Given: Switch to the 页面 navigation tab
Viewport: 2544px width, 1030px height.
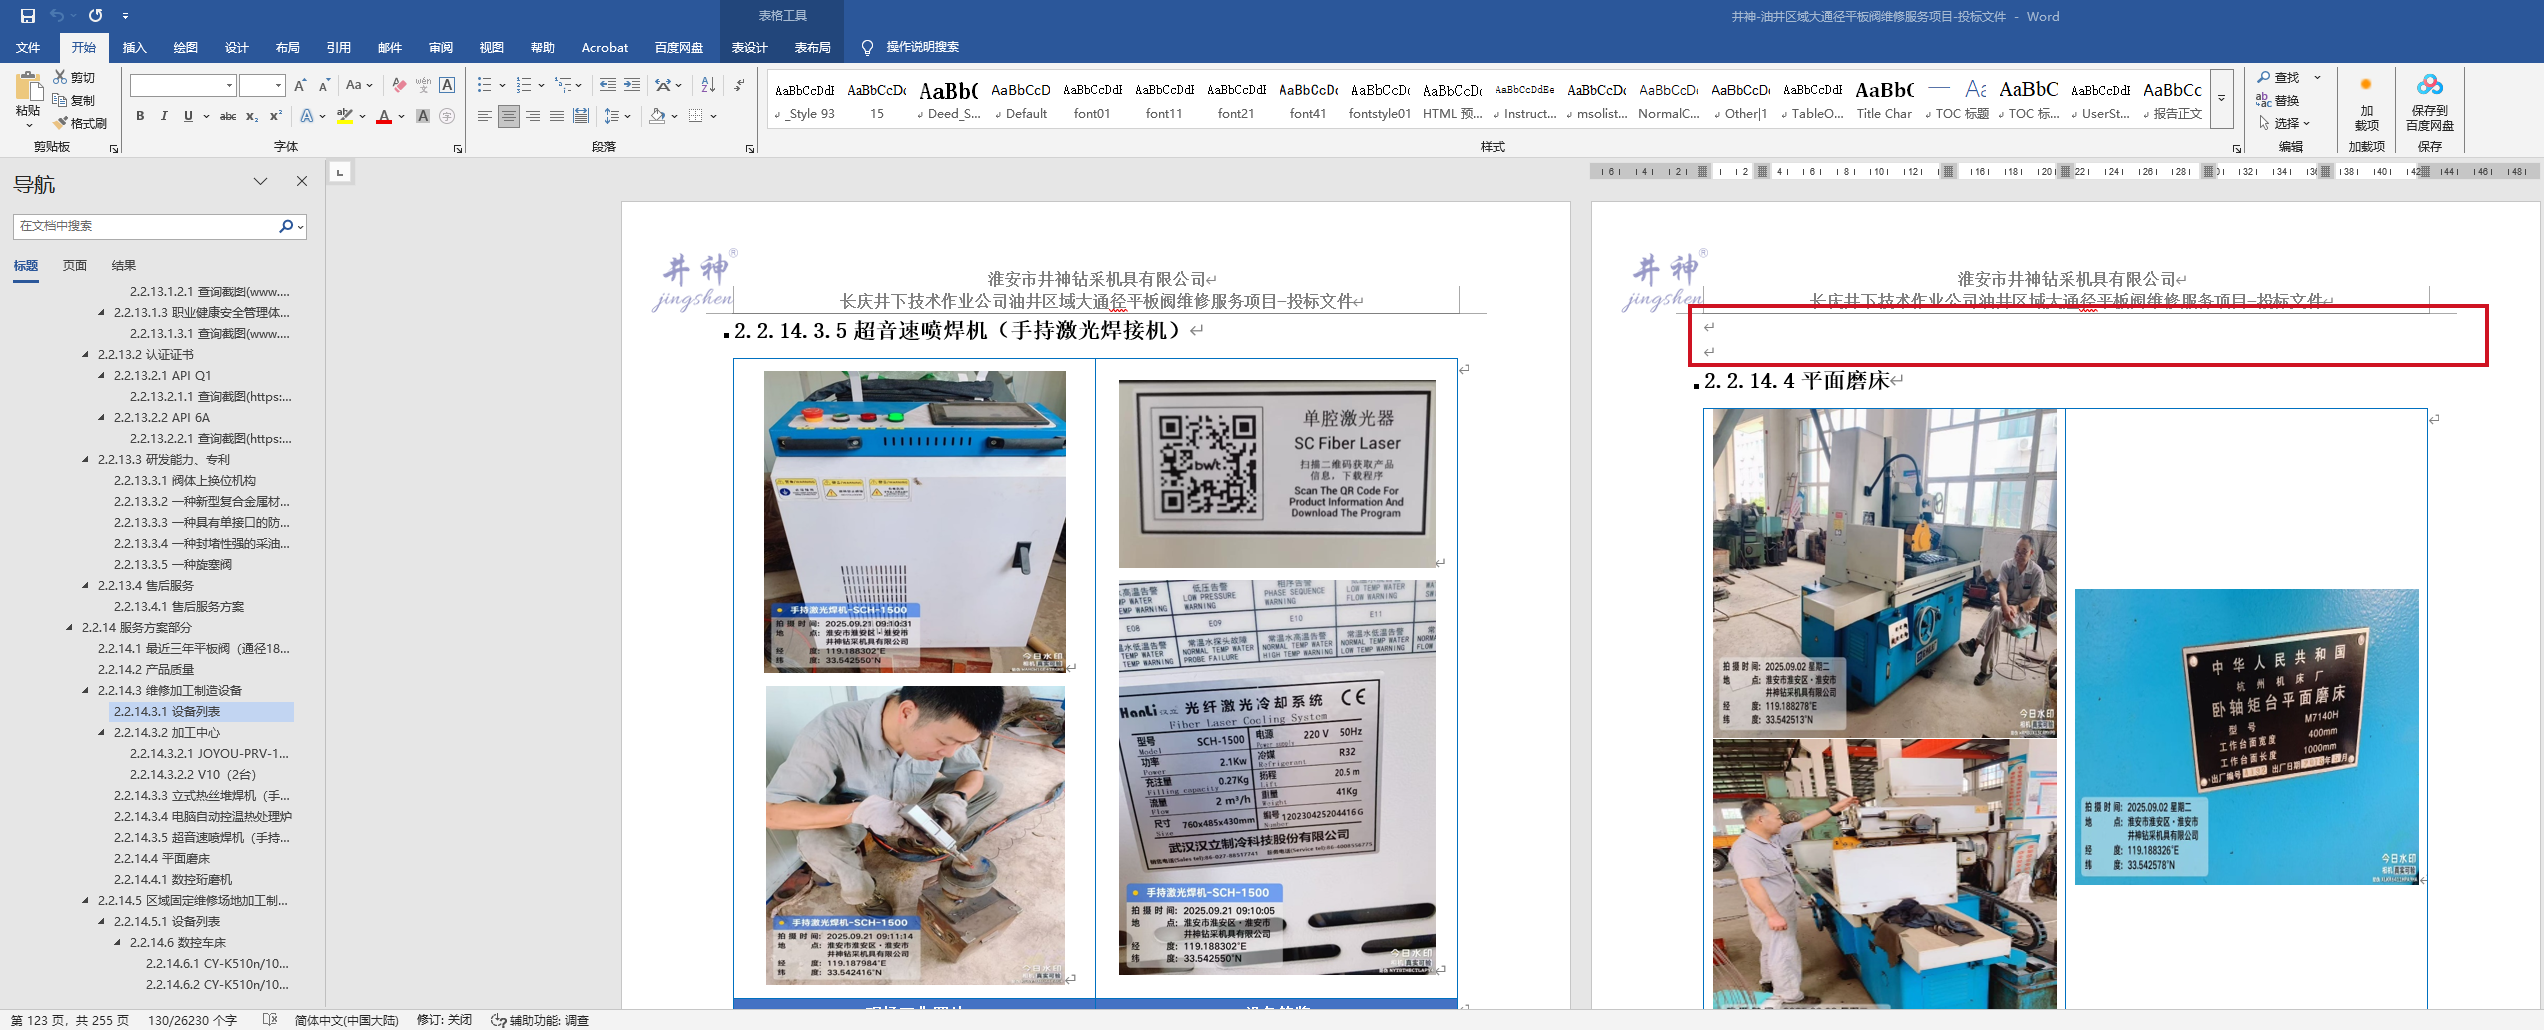Looking at the screenshot, I should point(74,265).
